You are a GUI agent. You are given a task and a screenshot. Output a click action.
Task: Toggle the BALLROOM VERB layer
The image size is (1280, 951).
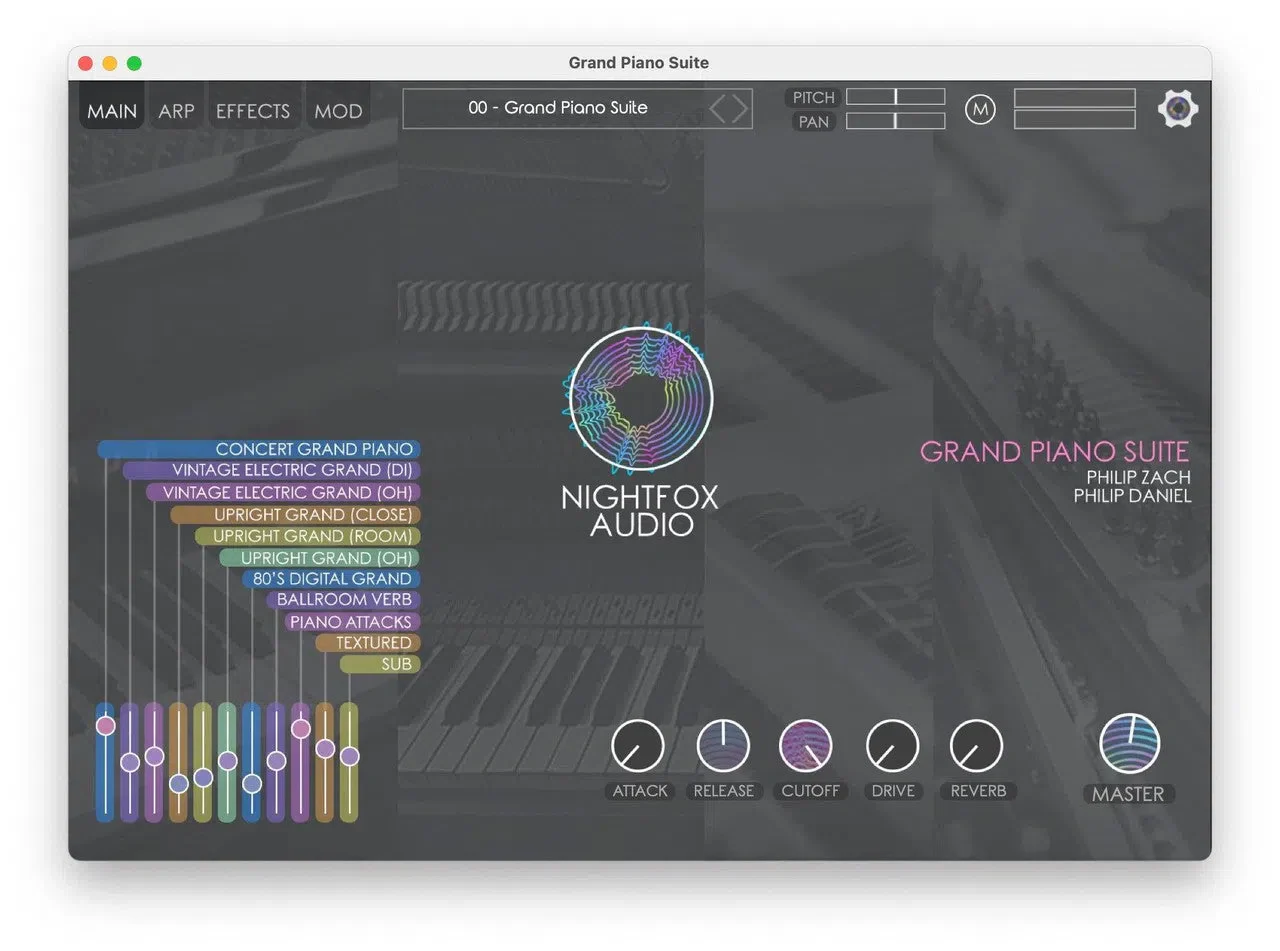[343, 600]
